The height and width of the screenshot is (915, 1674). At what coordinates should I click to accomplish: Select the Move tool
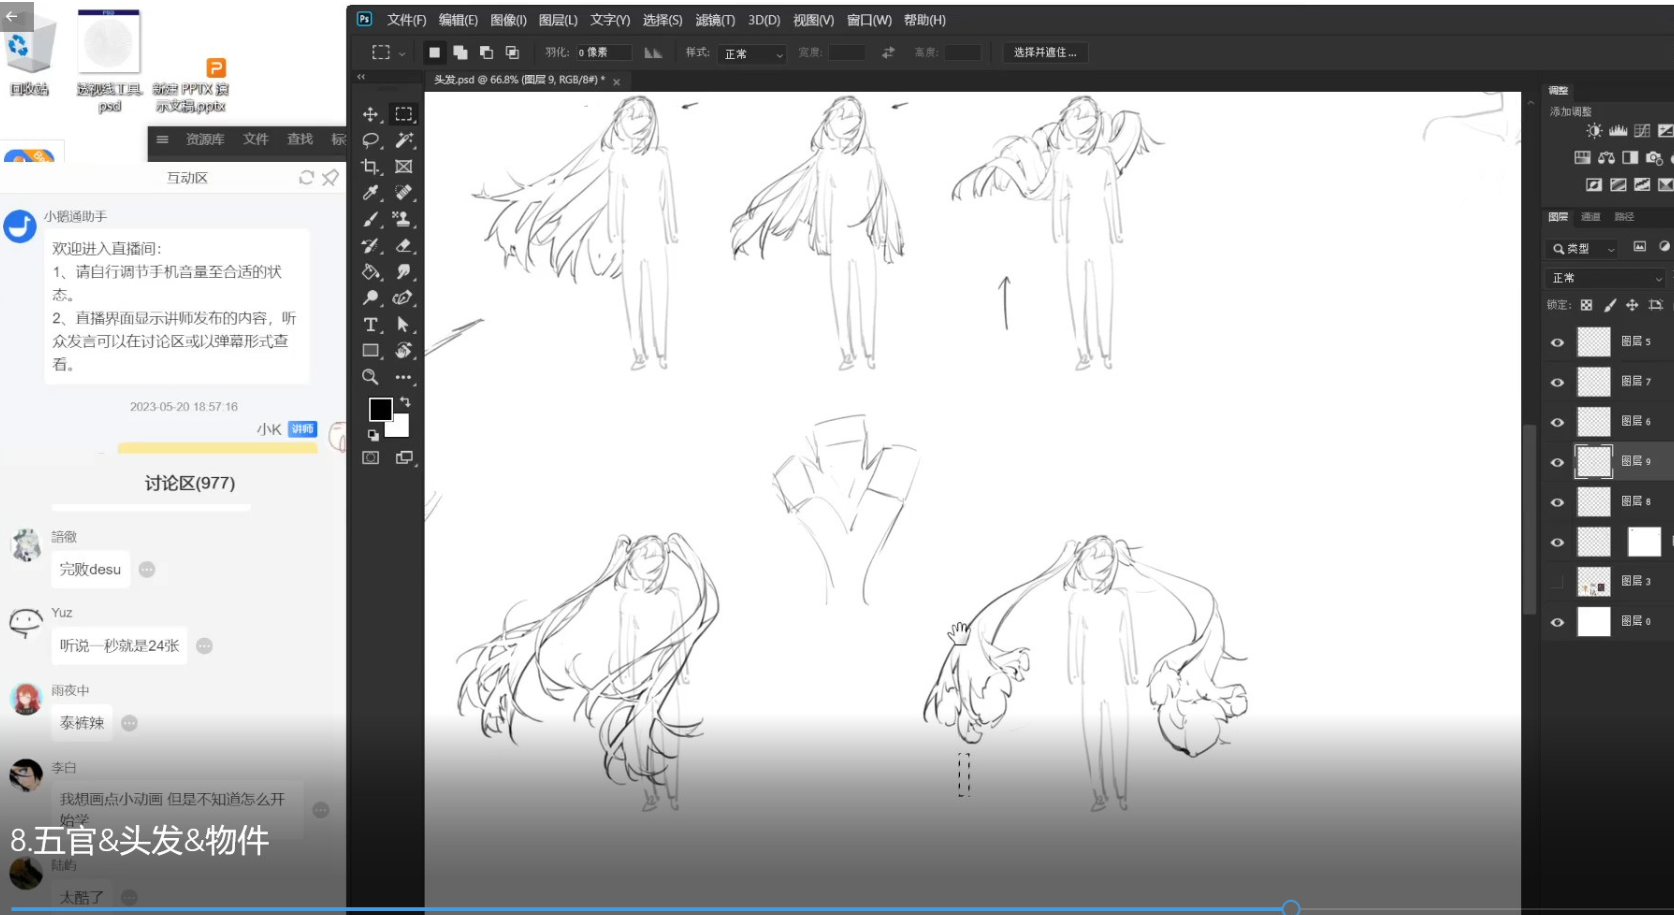(x=370, y=114)
